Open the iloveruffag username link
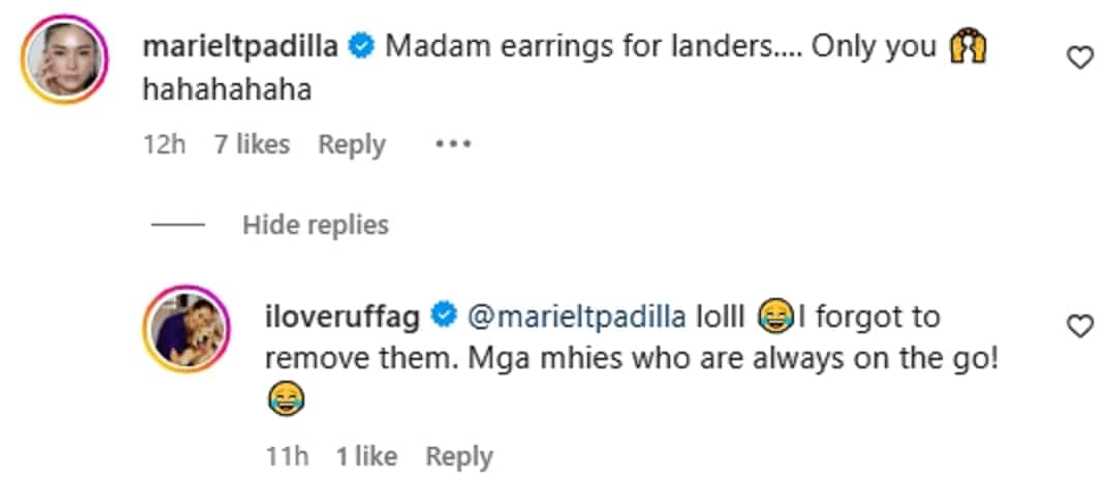The height and width of the screenshot is (502, 1120). pos(342,317)
